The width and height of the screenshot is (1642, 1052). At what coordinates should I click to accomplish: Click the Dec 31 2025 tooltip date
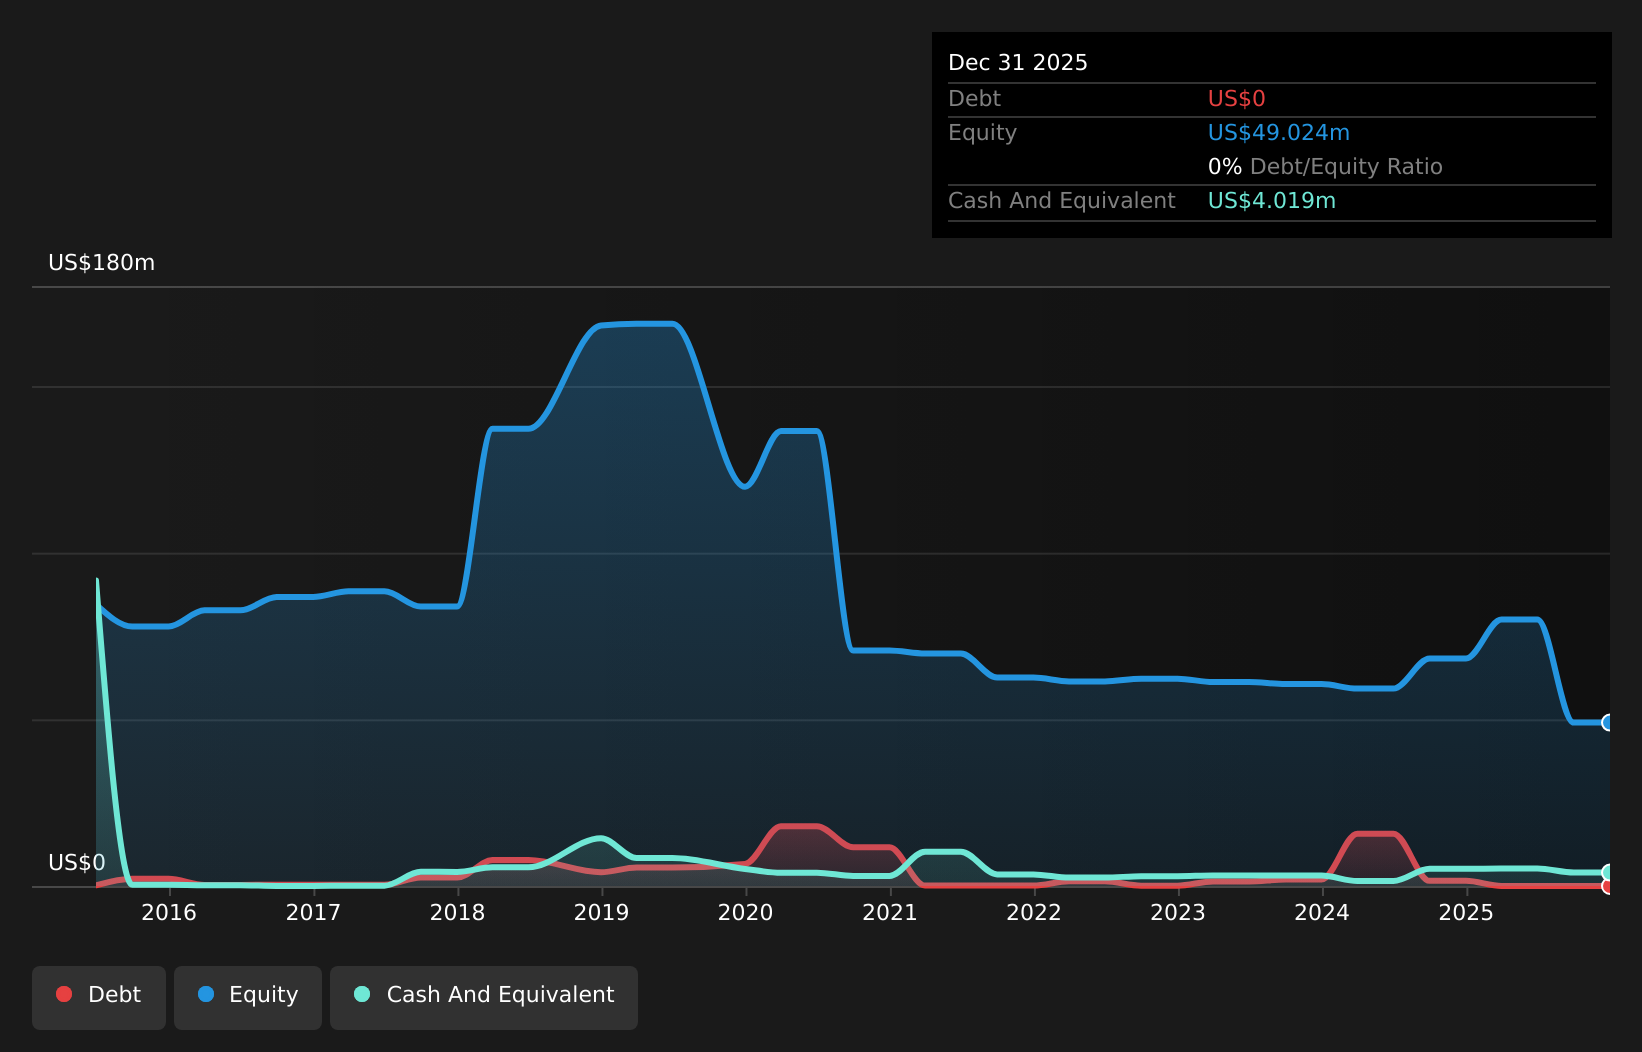1017,63
